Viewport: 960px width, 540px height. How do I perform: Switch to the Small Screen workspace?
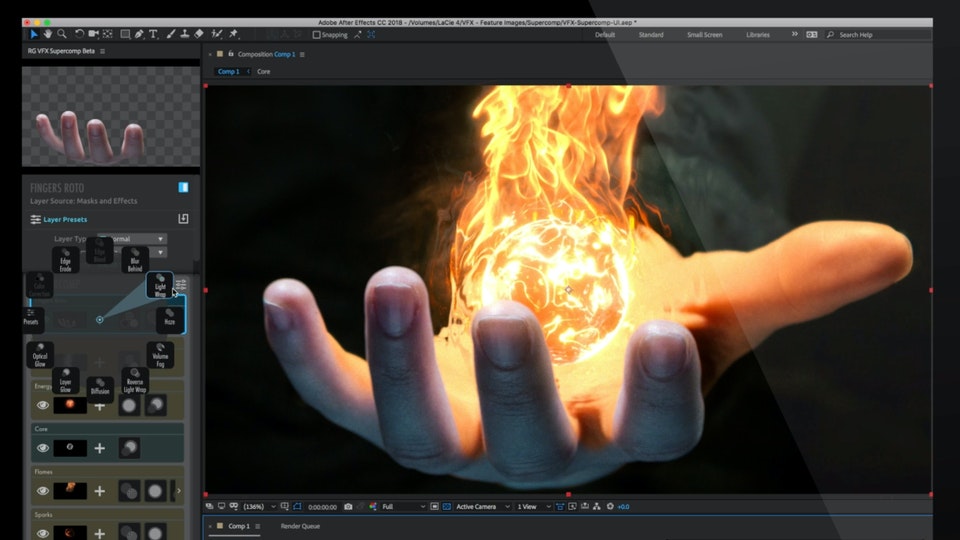(x=704, y=34)
